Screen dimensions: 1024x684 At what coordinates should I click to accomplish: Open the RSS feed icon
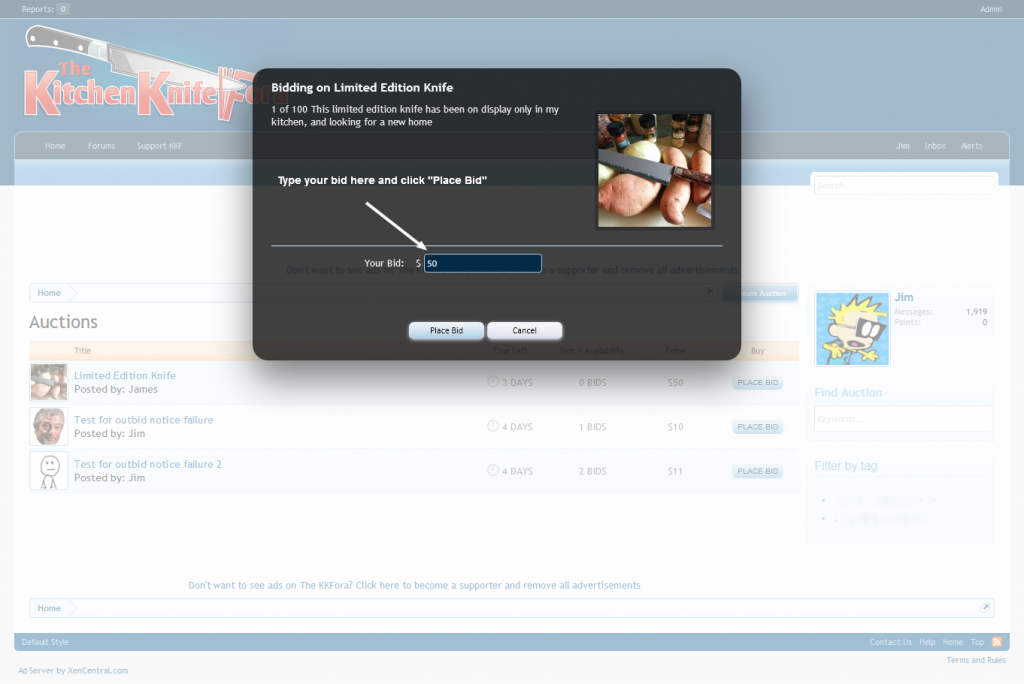point(997,642)
